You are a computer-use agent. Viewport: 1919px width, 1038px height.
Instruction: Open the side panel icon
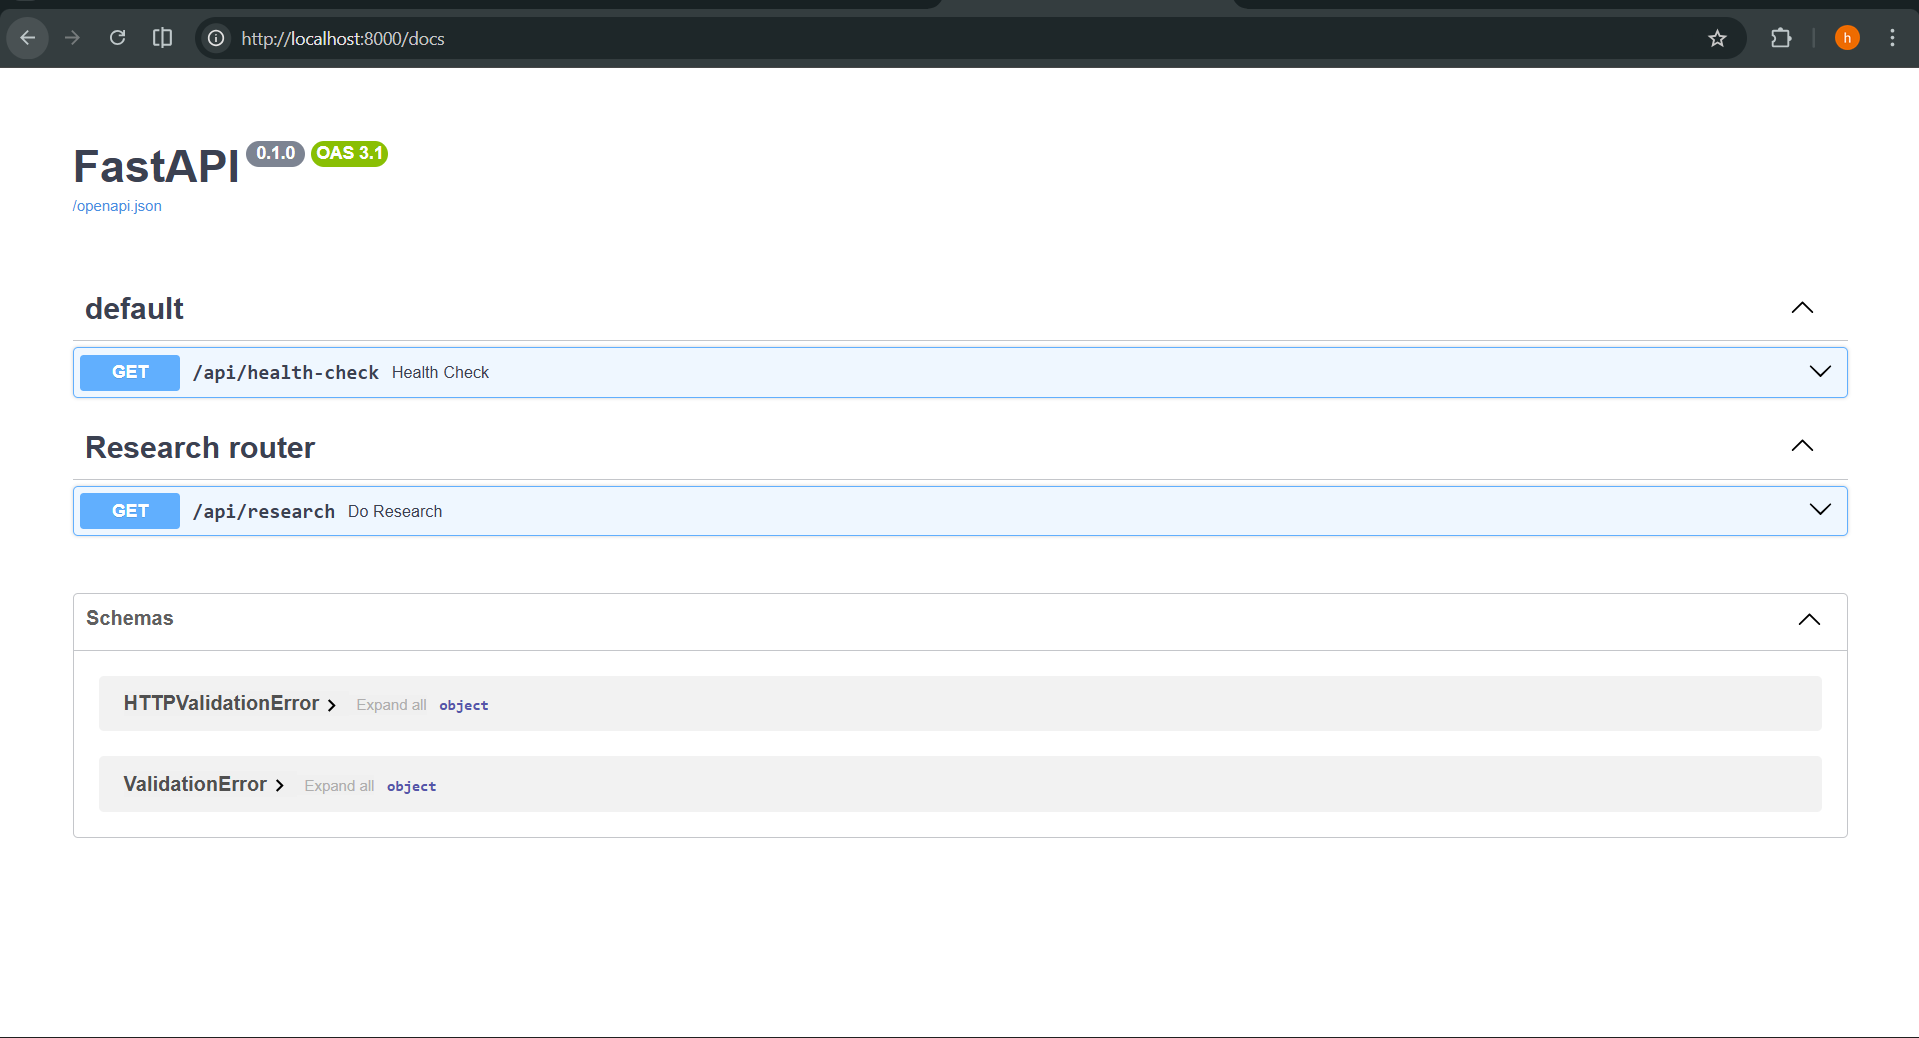[x=162, y=38]
